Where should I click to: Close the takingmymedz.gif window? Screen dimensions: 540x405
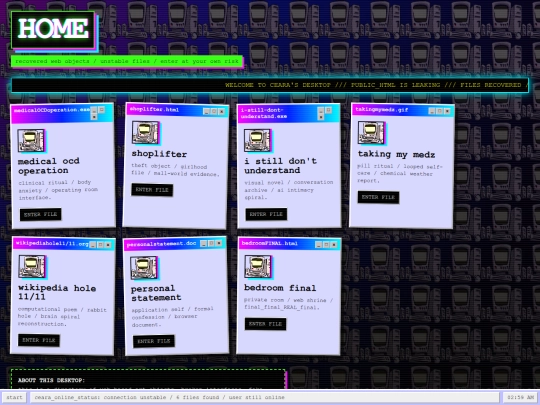point(447,111)
